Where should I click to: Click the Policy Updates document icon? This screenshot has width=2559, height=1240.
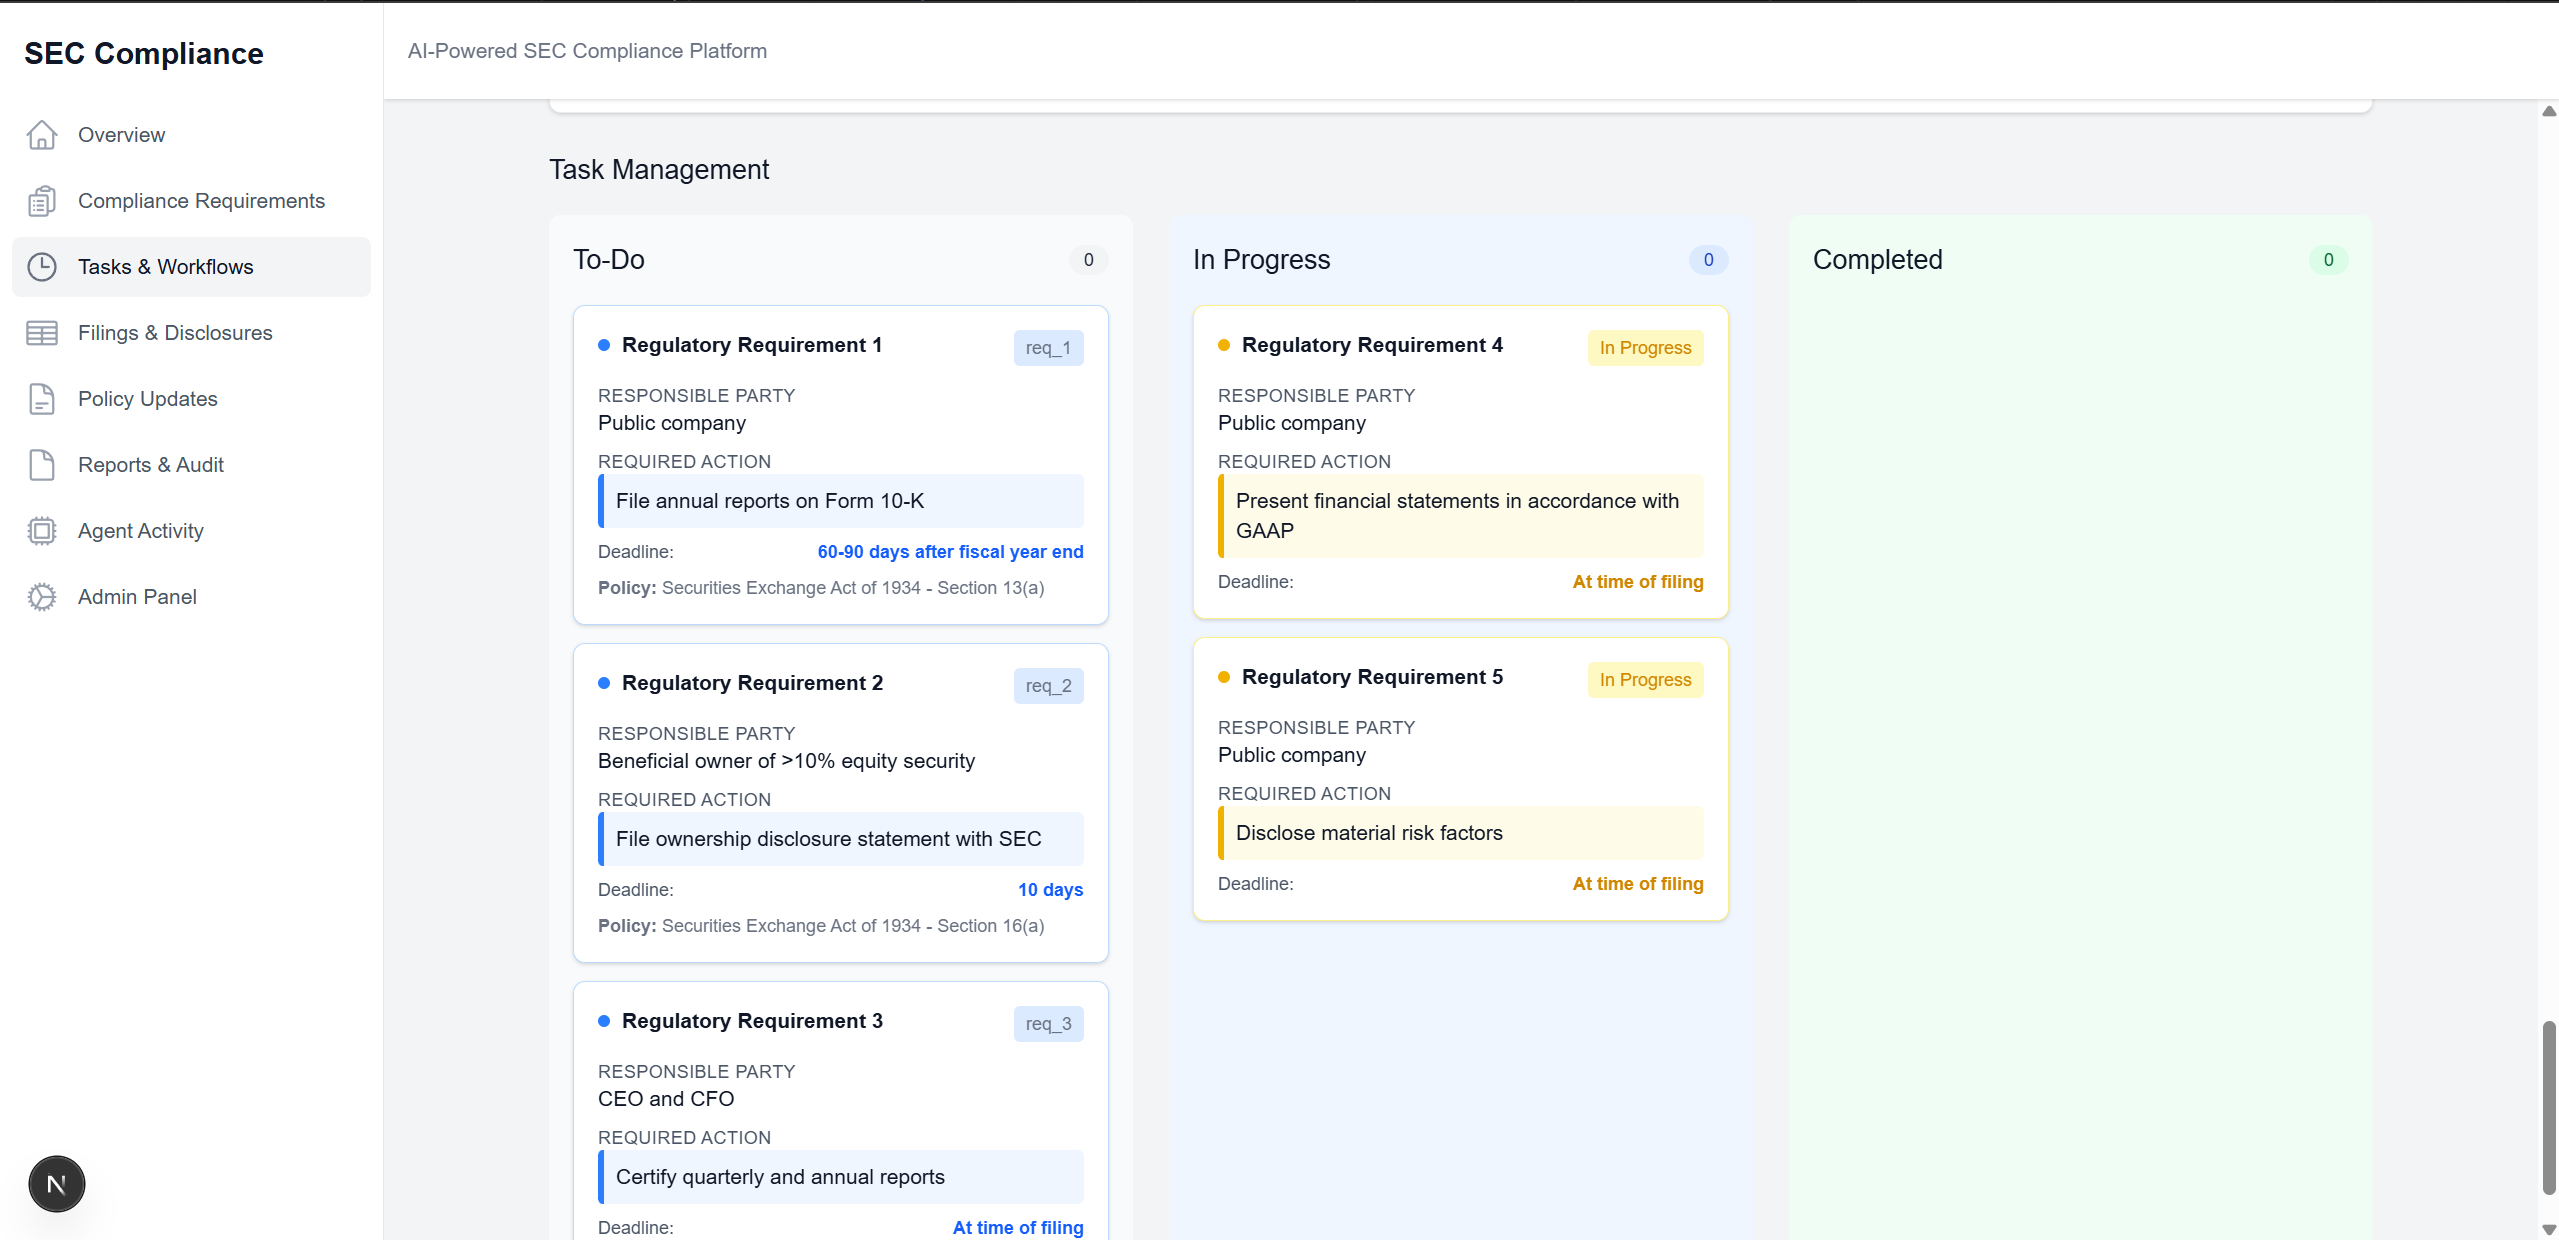[x=42, y=399]
